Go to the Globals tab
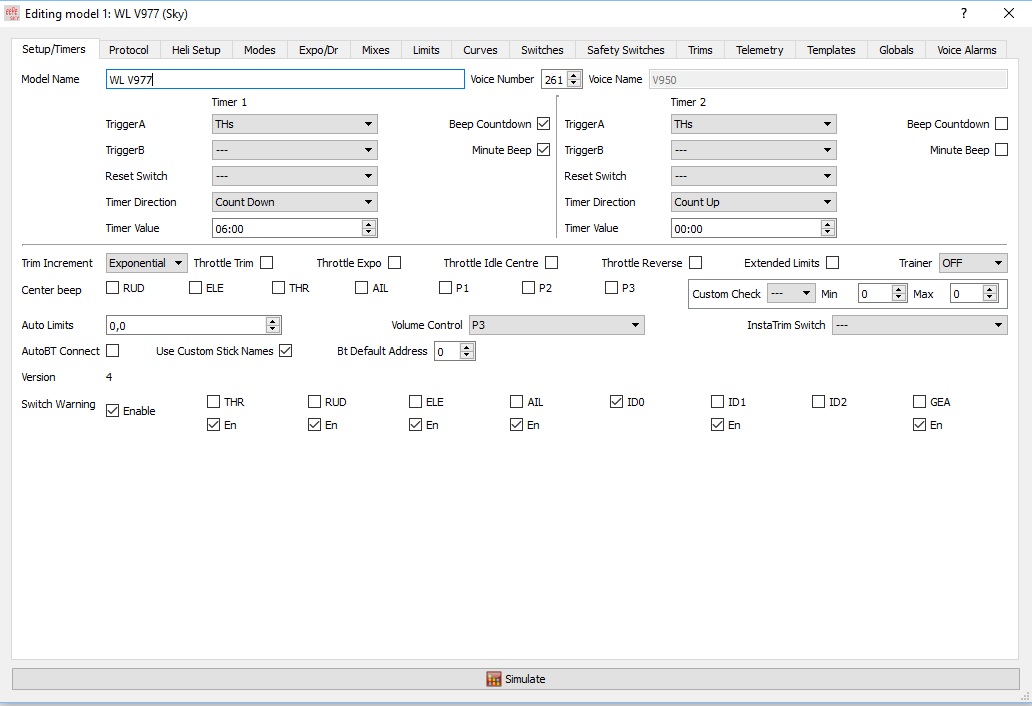This screenshot has width=1032, height=706. pyautogui.click(x=896, y=50)
